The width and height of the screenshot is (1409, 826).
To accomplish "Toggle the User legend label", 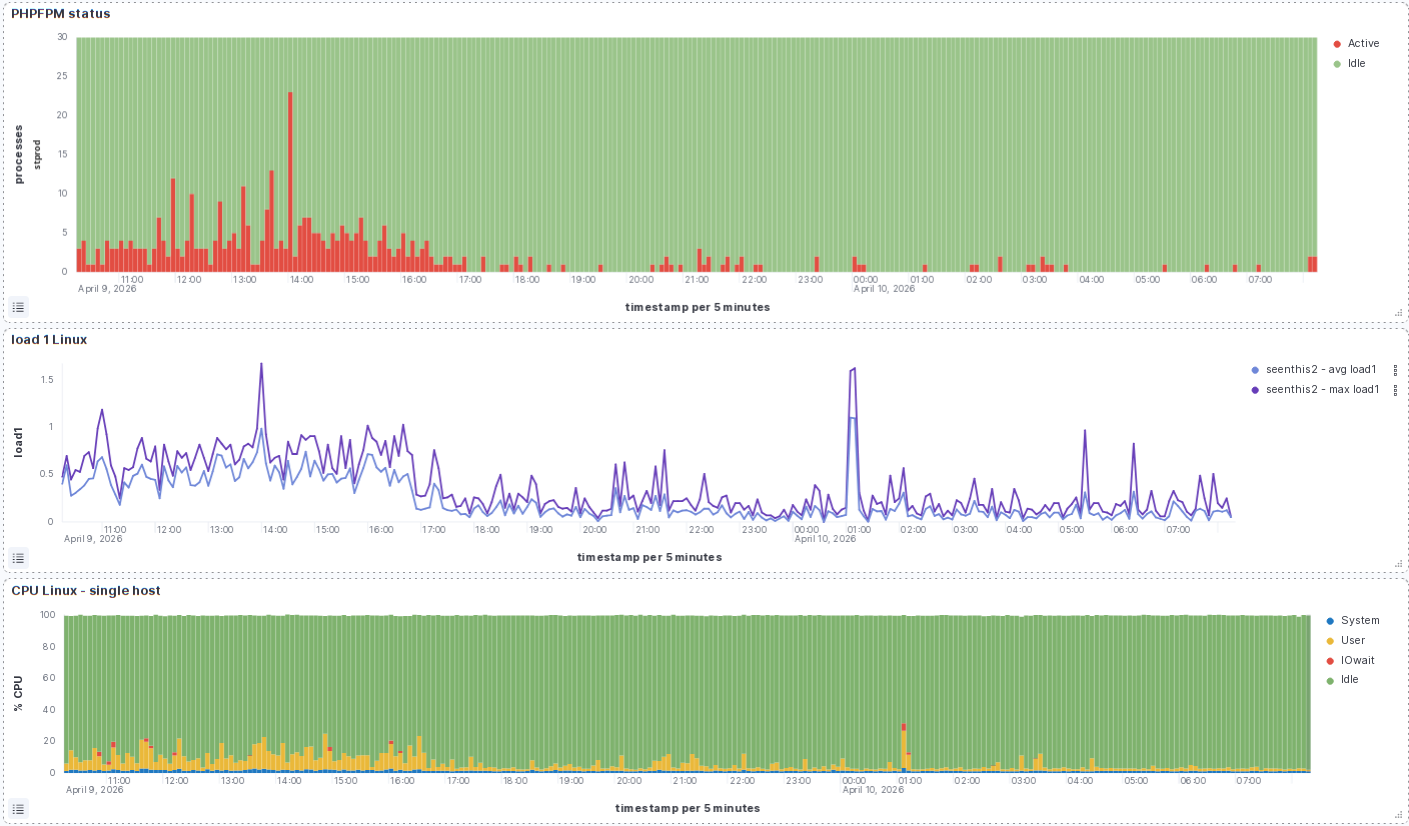I will [1353, 641].
